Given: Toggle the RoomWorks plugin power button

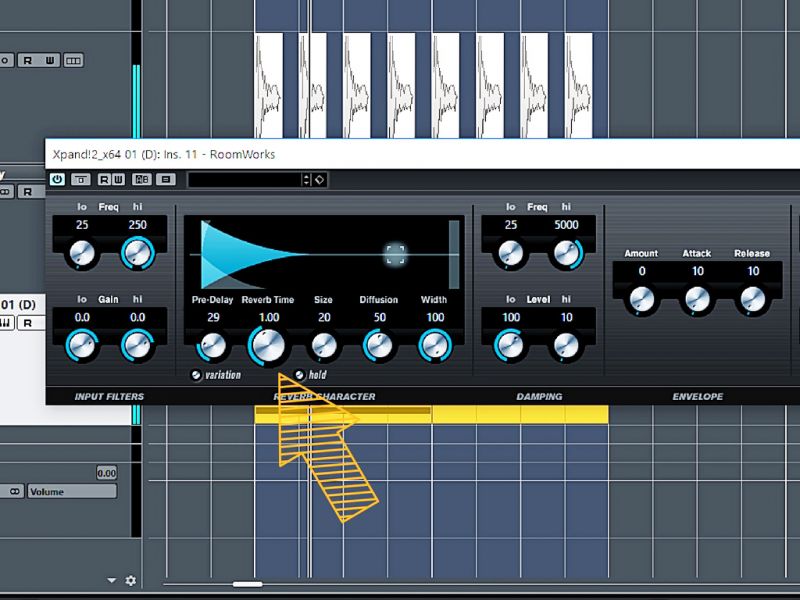Looking at the screenshot, I should (x=57, y=179).
